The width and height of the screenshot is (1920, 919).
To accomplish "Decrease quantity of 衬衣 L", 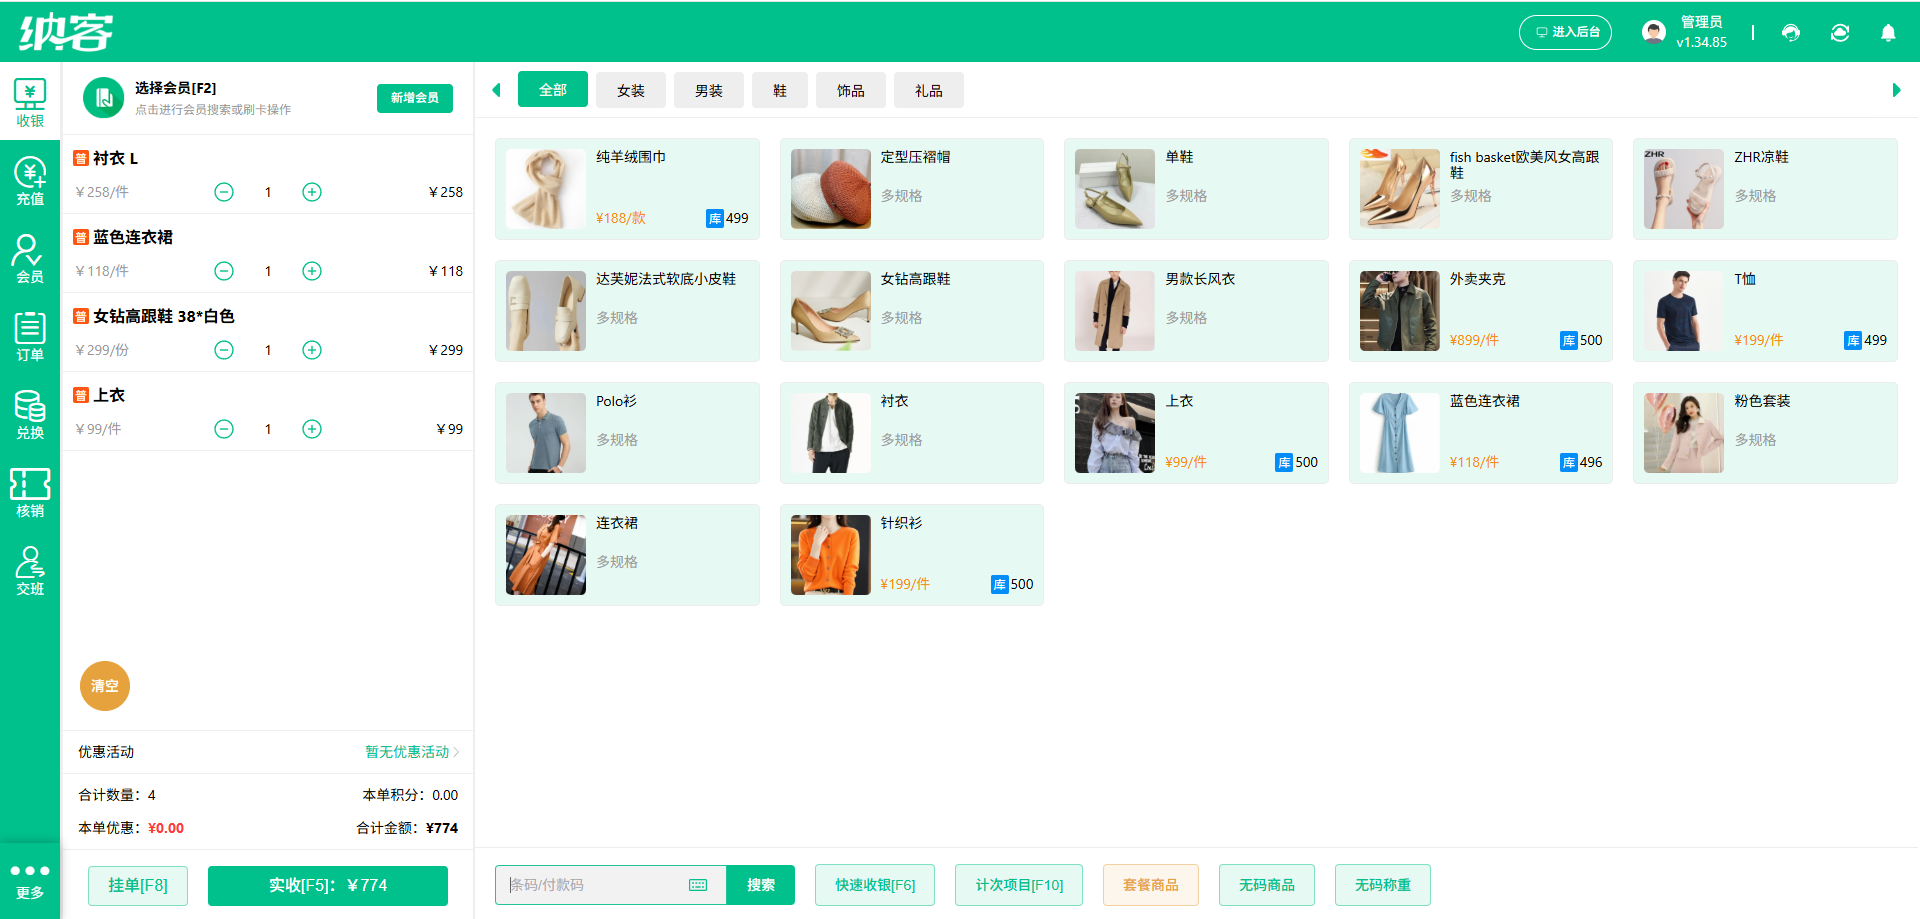I will coord(224,192).
